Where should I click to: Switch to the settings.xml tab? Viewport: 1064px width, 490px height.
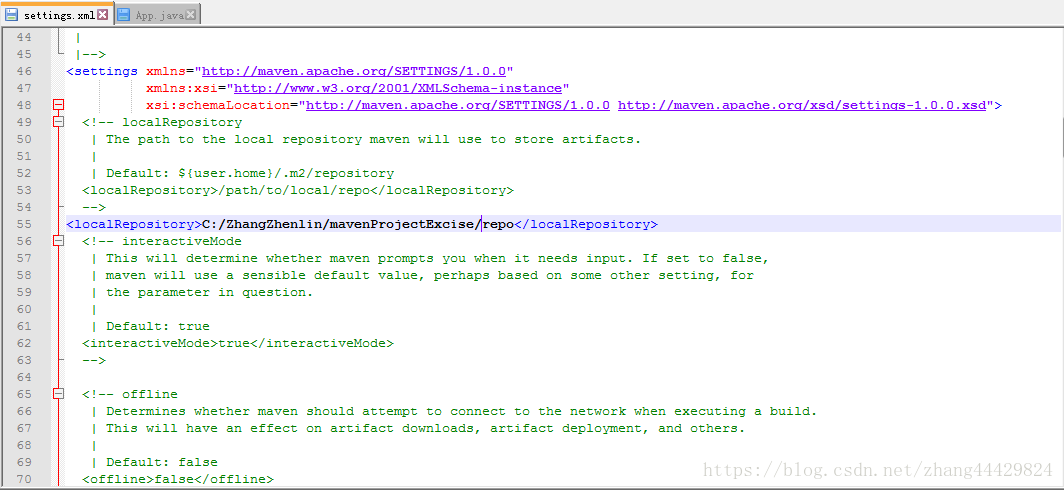point(56,14)
